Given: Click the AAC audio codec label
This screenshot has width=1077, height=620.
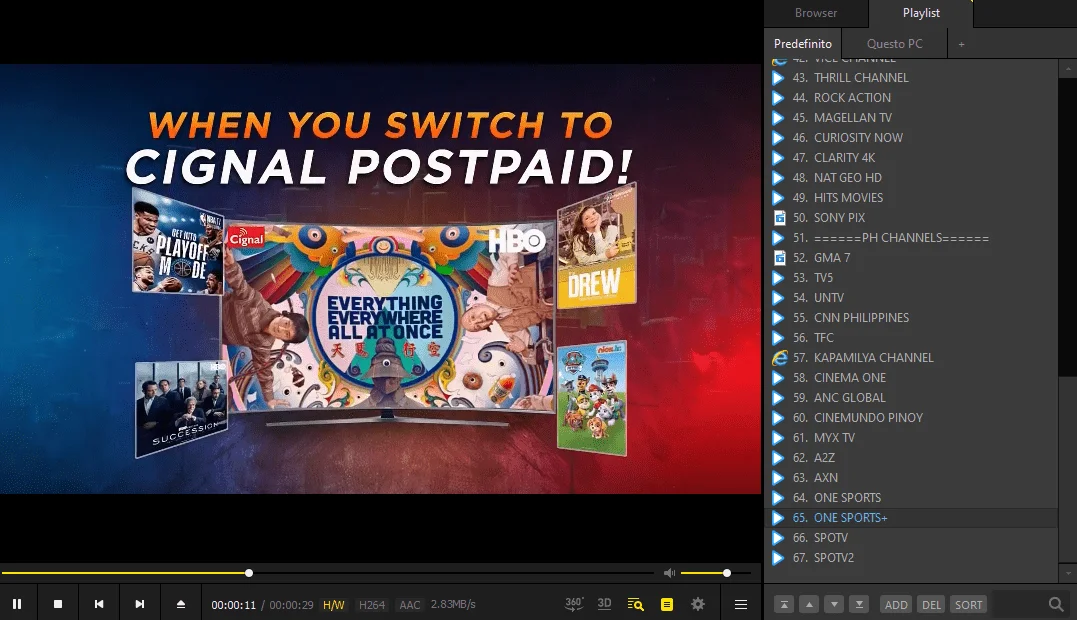Looking at the screenshot, I should click(410, 605).
